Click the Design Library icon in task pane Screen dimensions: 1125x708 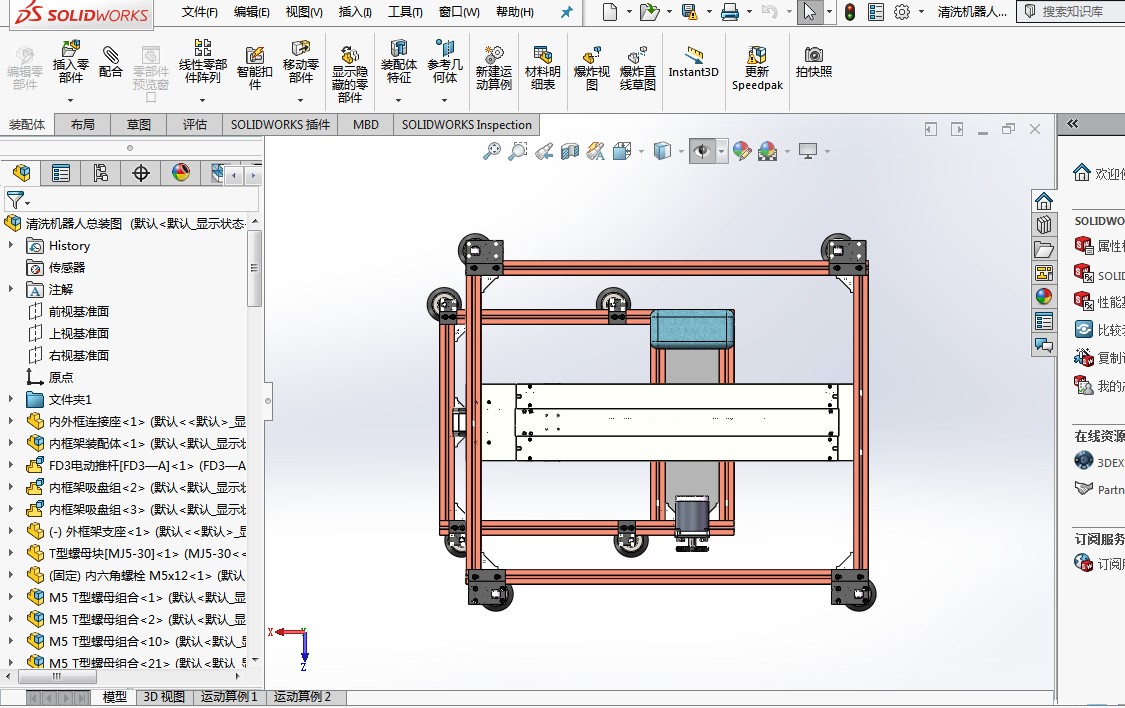point(1044,225)
